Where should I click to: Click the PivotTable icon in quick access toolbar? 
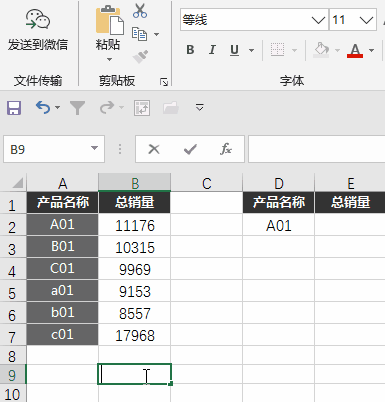[142, 108]
